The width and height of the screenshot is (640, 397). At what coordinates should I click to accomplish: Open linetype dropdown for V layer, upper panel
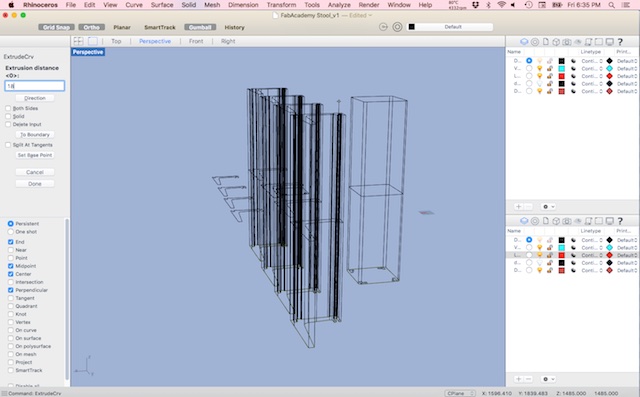[592, 69]
